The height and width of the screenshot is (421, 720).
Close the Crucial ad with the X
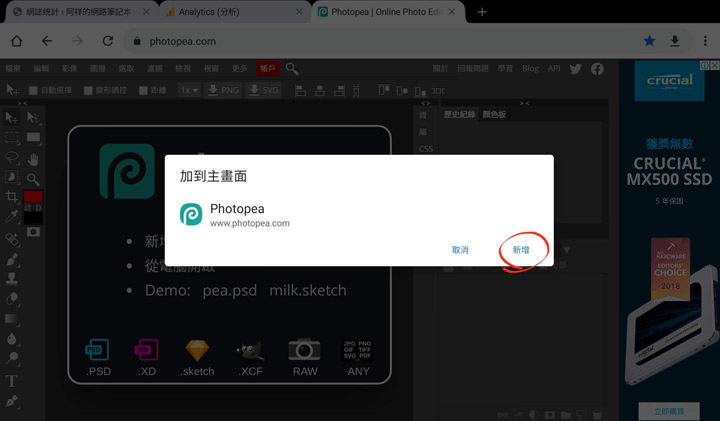click(715, 66)
